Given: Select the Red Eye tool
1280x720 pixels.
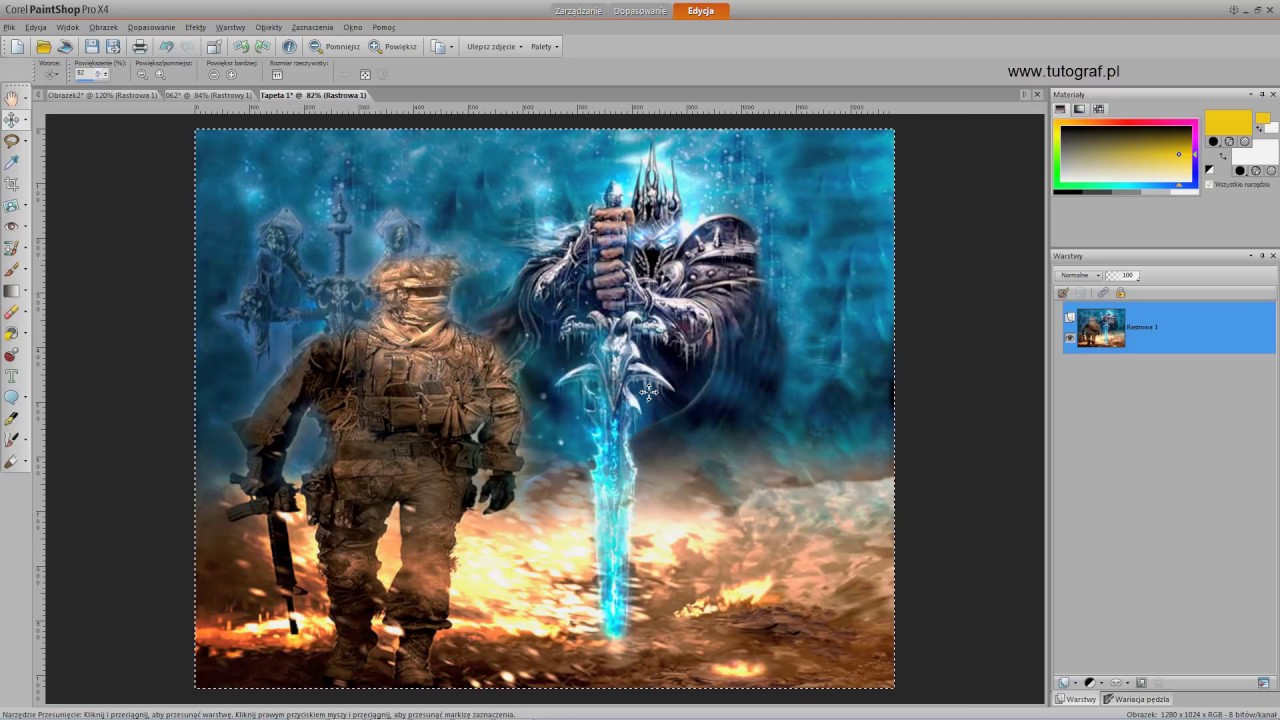Looking at the screenshot, I should coord(12,227).
